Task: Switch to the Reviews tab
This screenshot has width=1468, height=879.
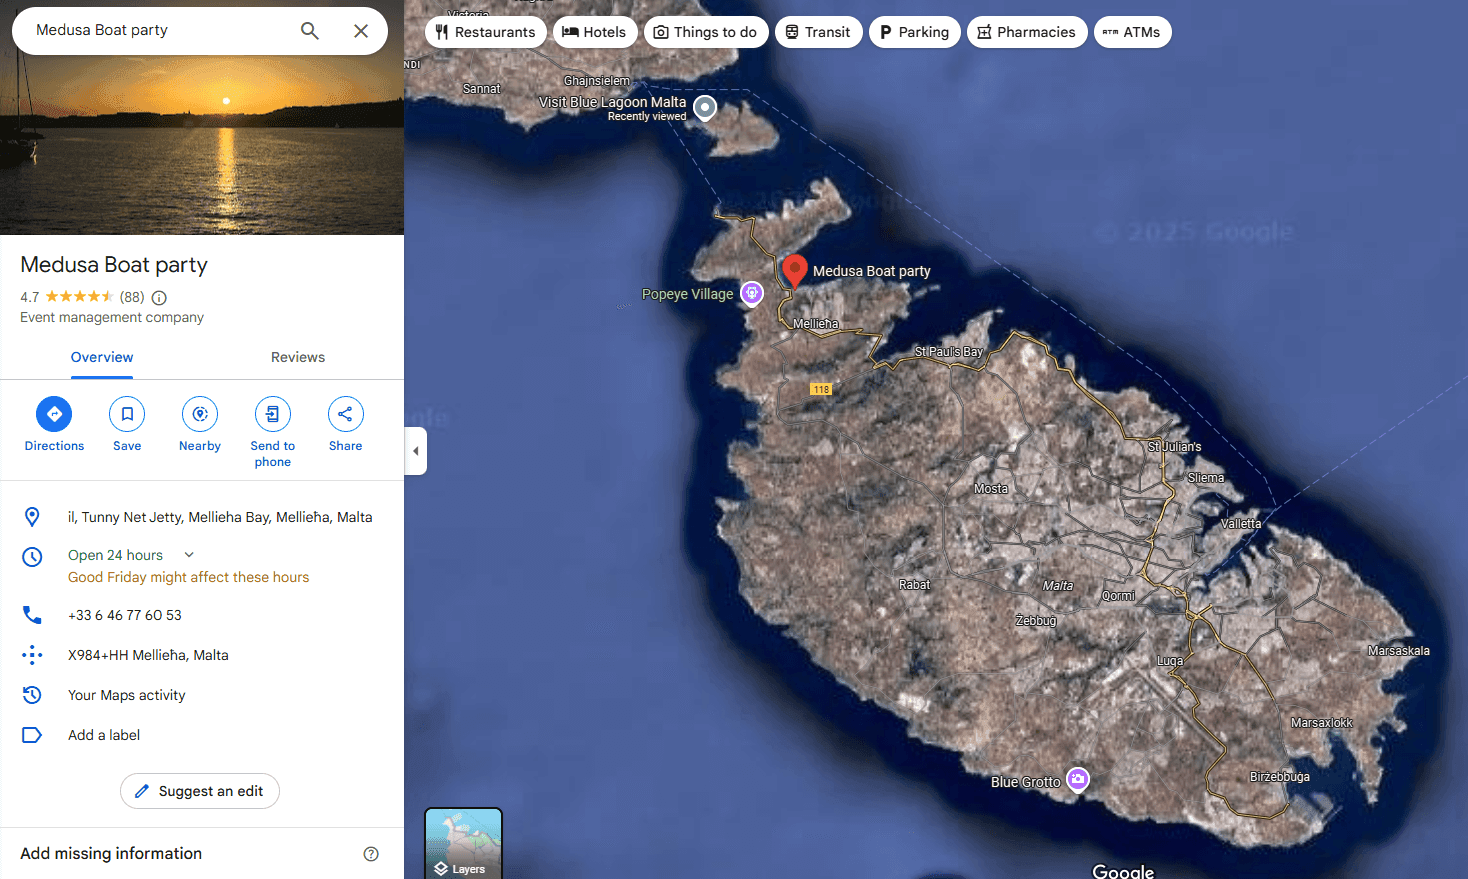Action: (x=298, y=357)
